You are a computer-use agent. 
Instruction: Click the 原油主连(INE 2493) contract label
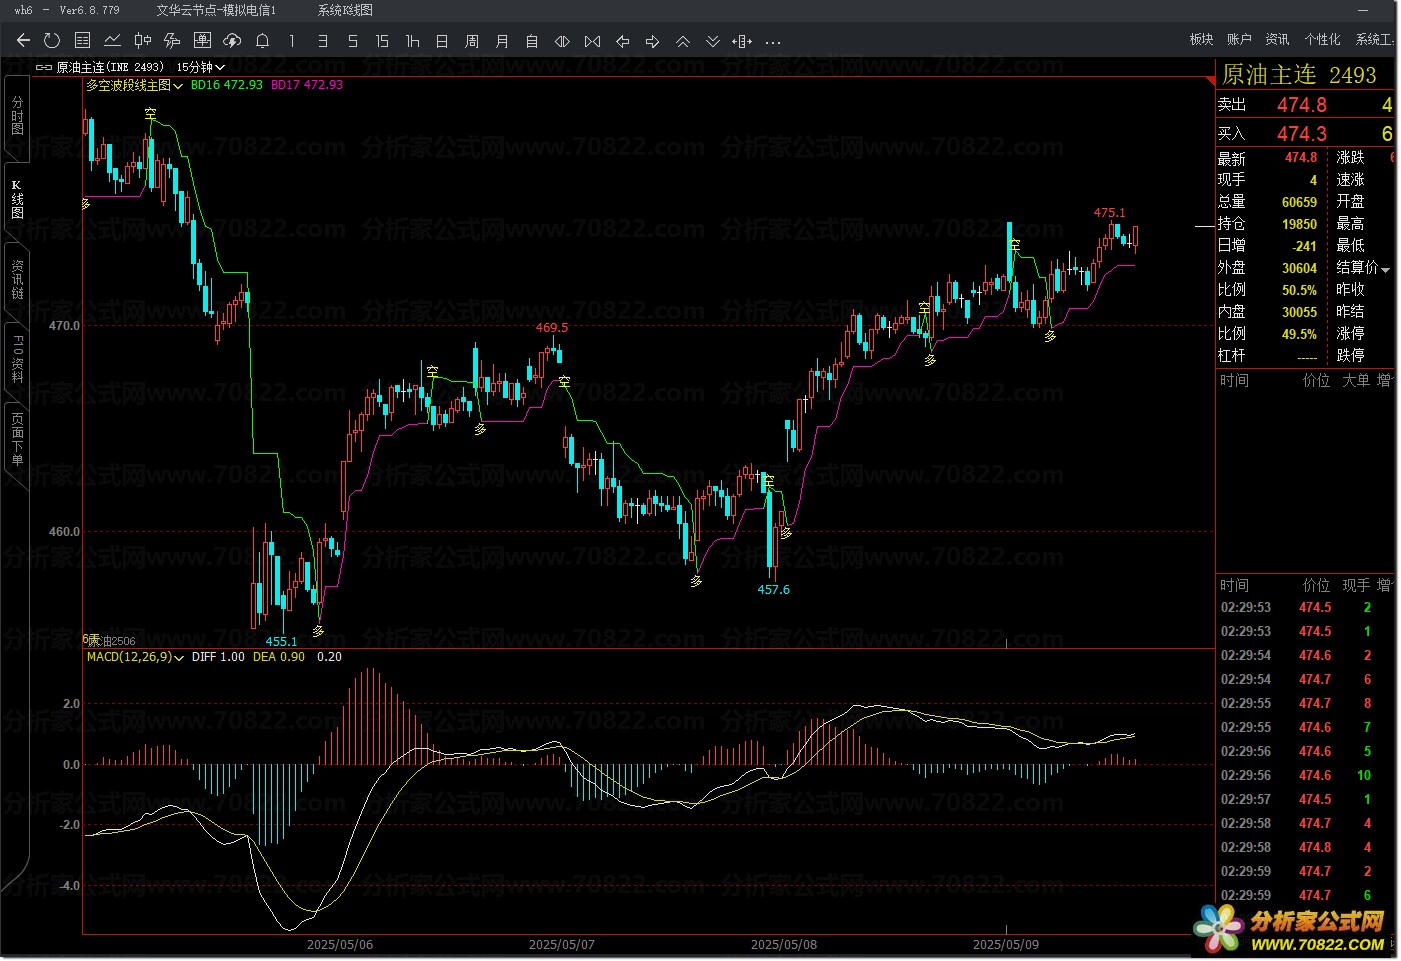click(x=110, y=67)
